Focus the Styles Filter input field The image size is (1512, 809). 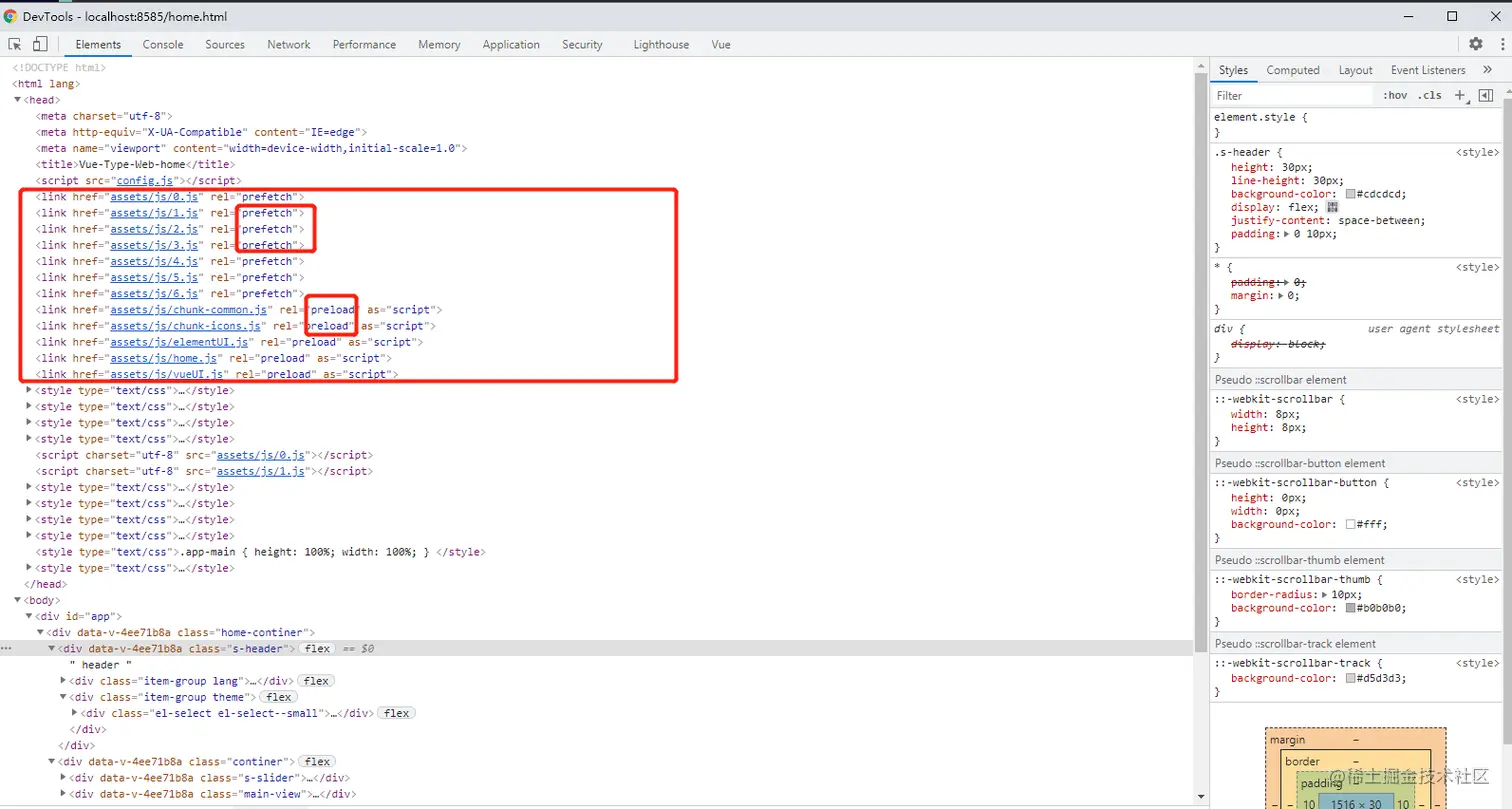click(x=1294, y=95)
